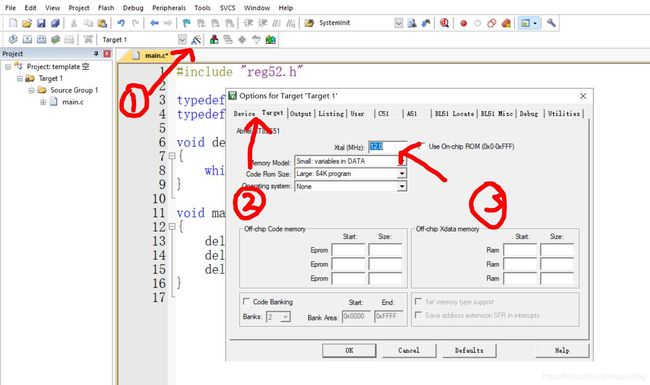Image resolution: width=650 pixels, height=385 pixels.
Task: Open the Configuration wrench icon
Action: [x=551, y=23]
